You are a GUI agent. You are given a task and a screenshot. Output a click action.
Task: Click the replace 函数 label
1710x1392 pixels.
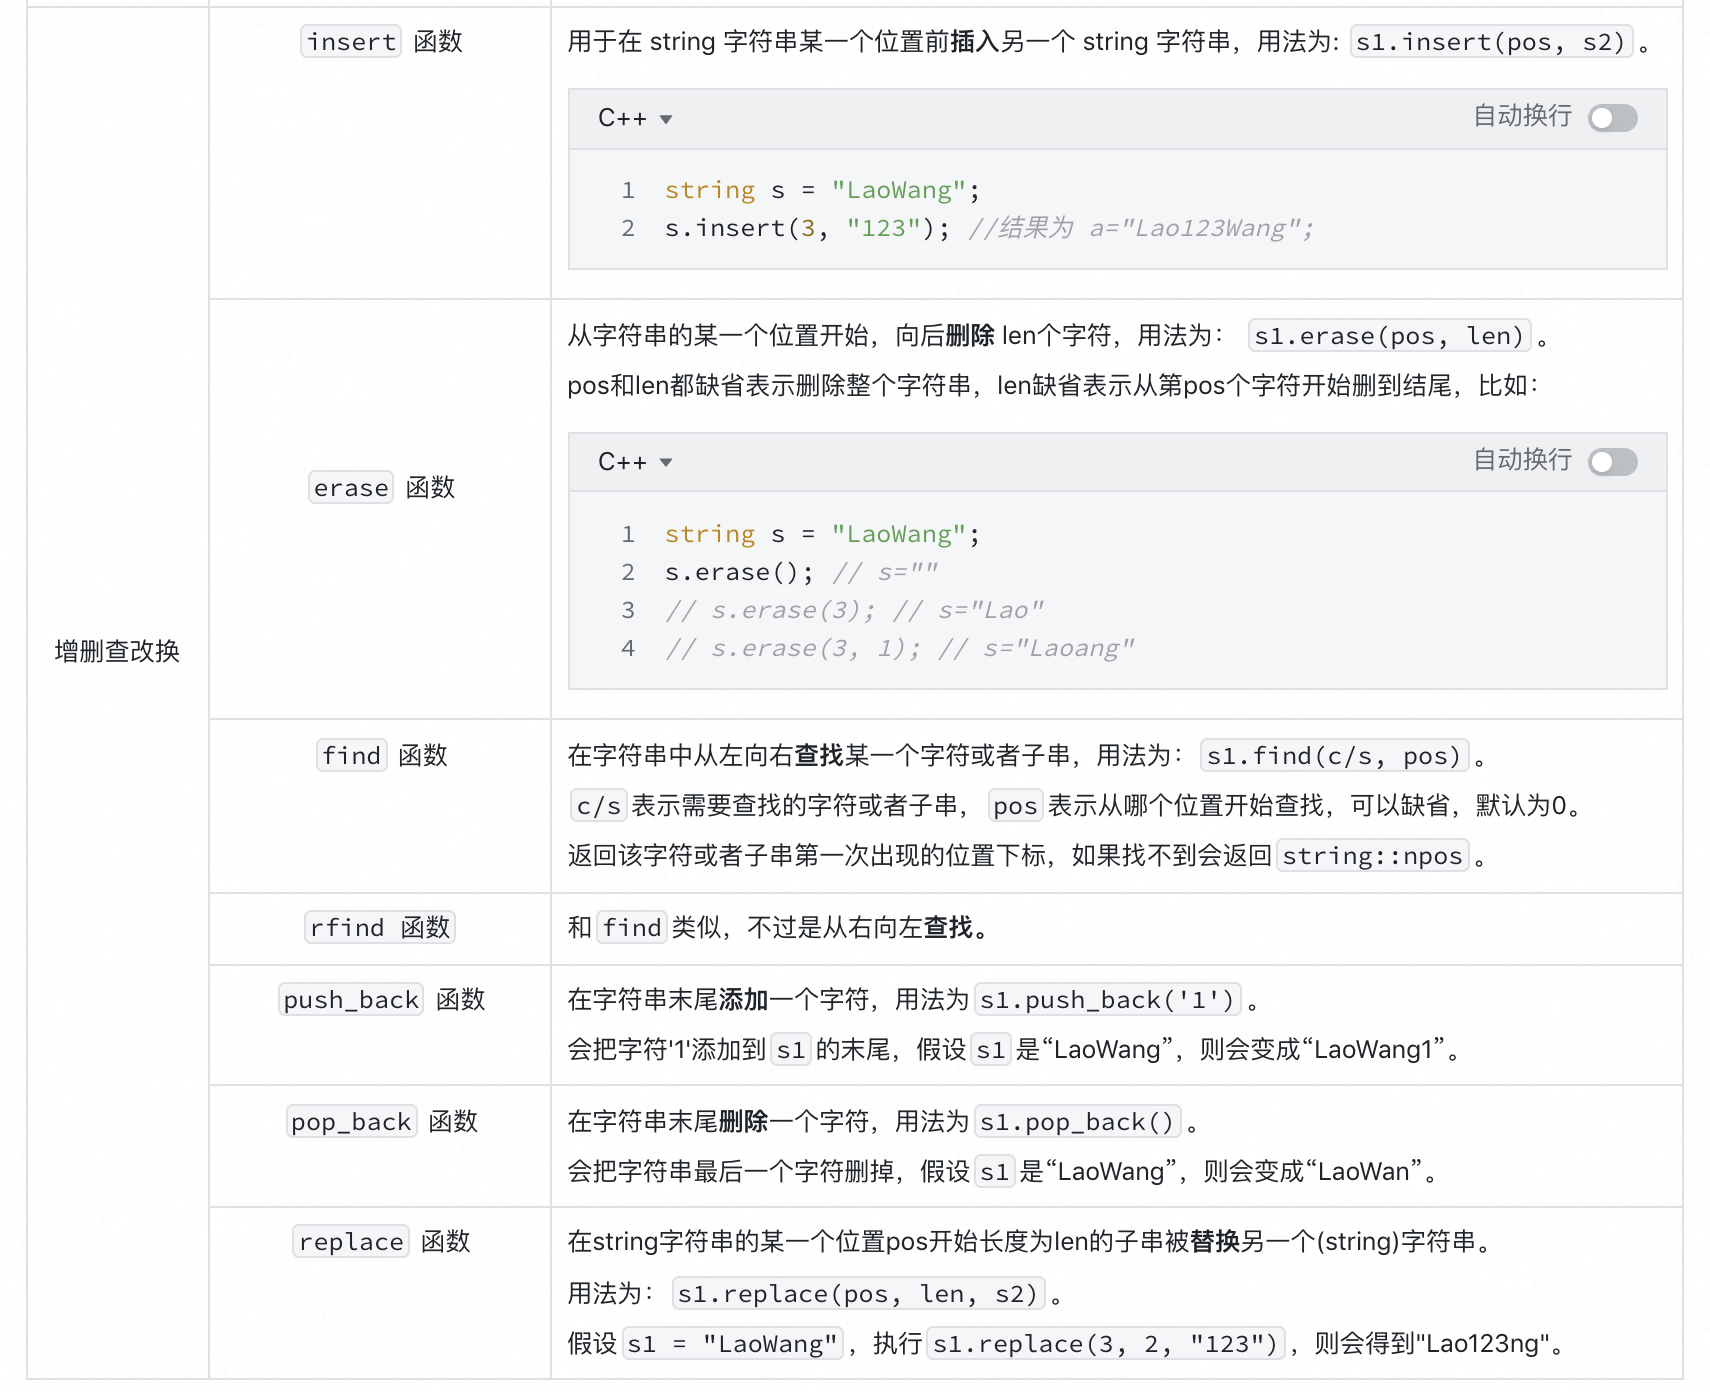[381, 1241]
